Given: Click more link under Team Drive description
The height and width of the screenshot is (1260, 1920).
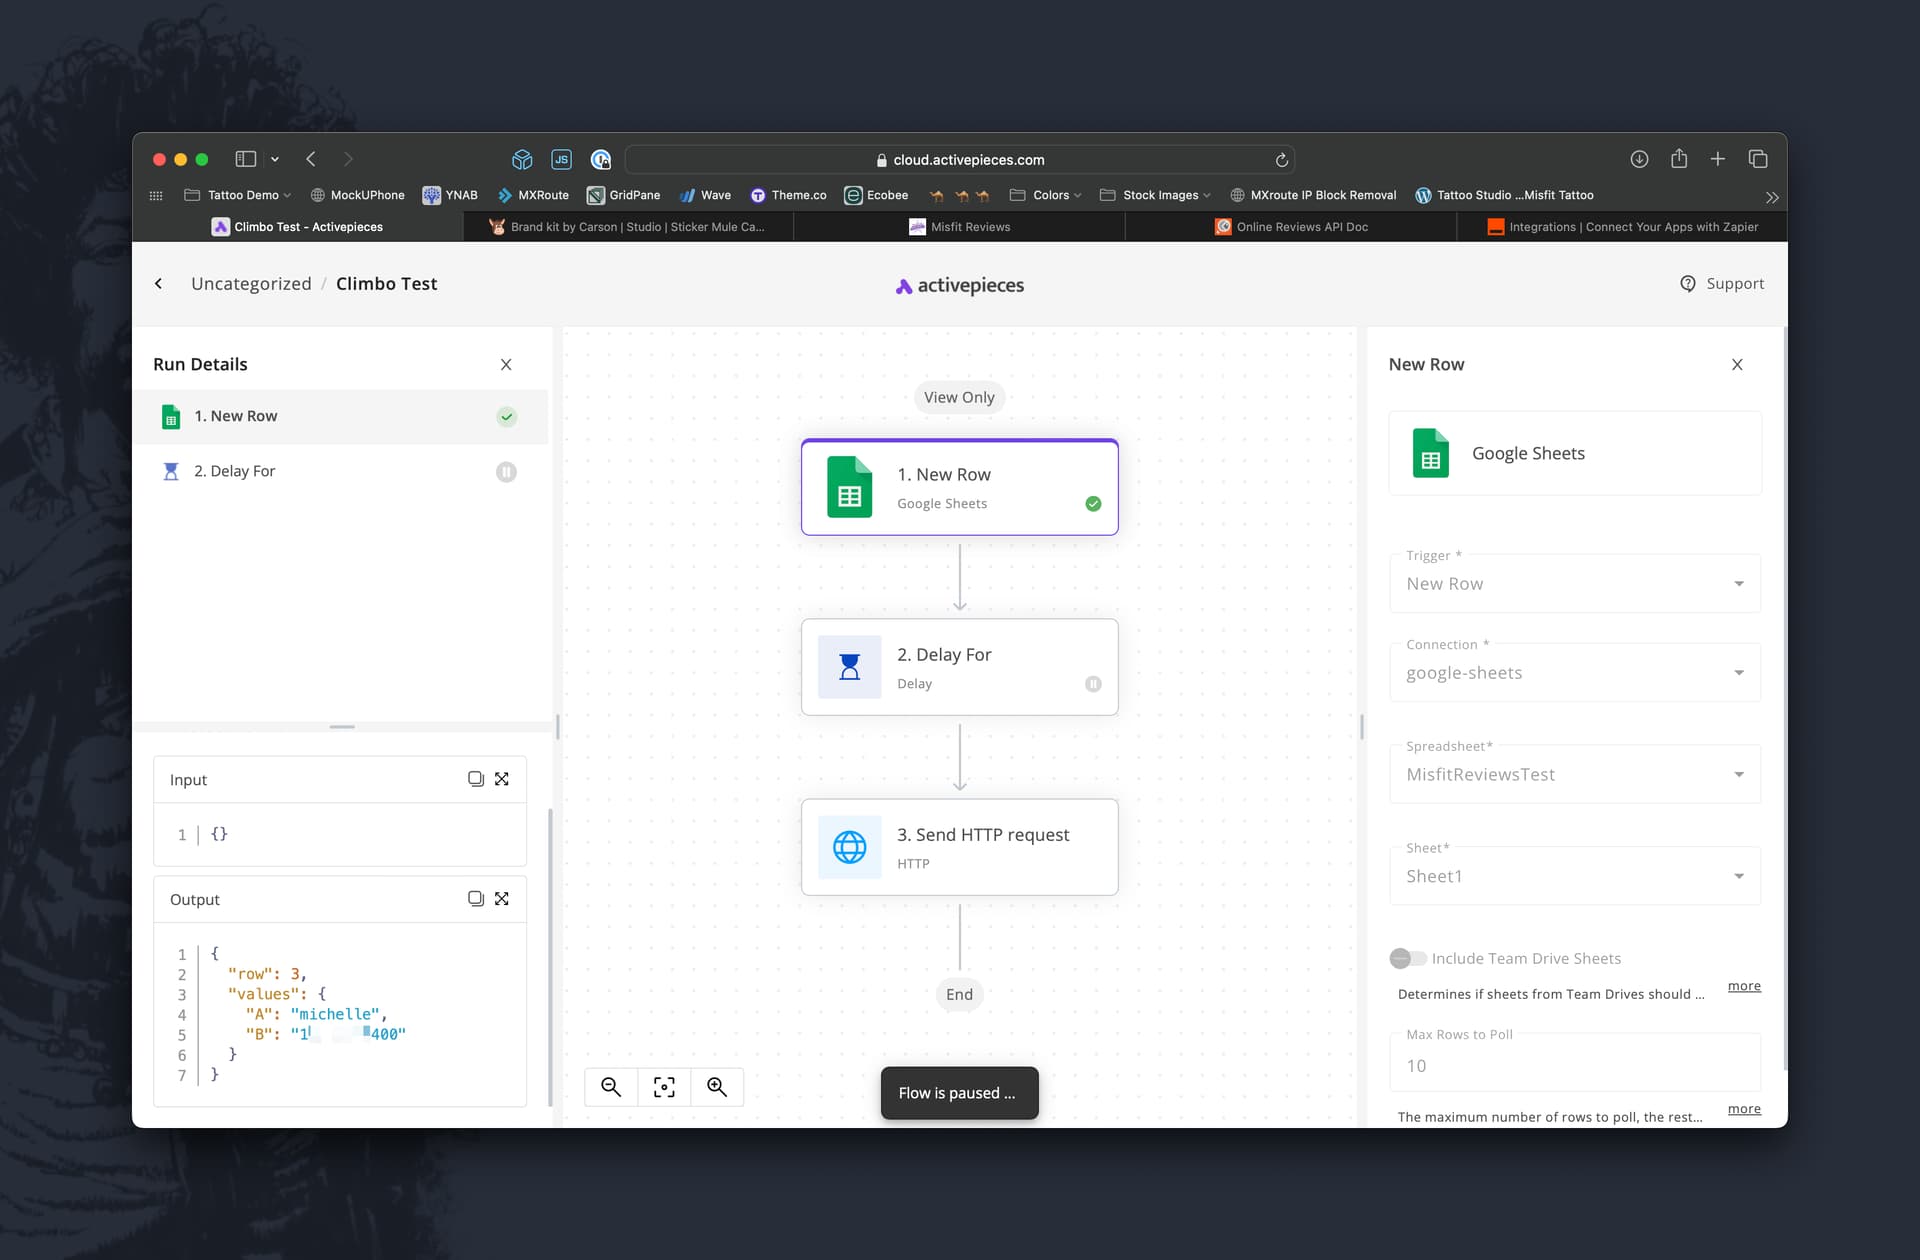Looking at the screenshot, I should coord(1743,986).
